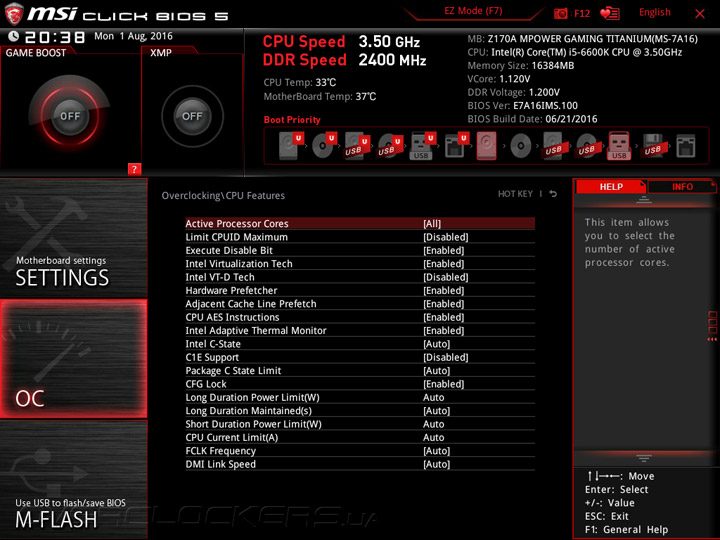
Task: Go back using the arrow beside HOT KEY
Action: [x=553, y=194]
